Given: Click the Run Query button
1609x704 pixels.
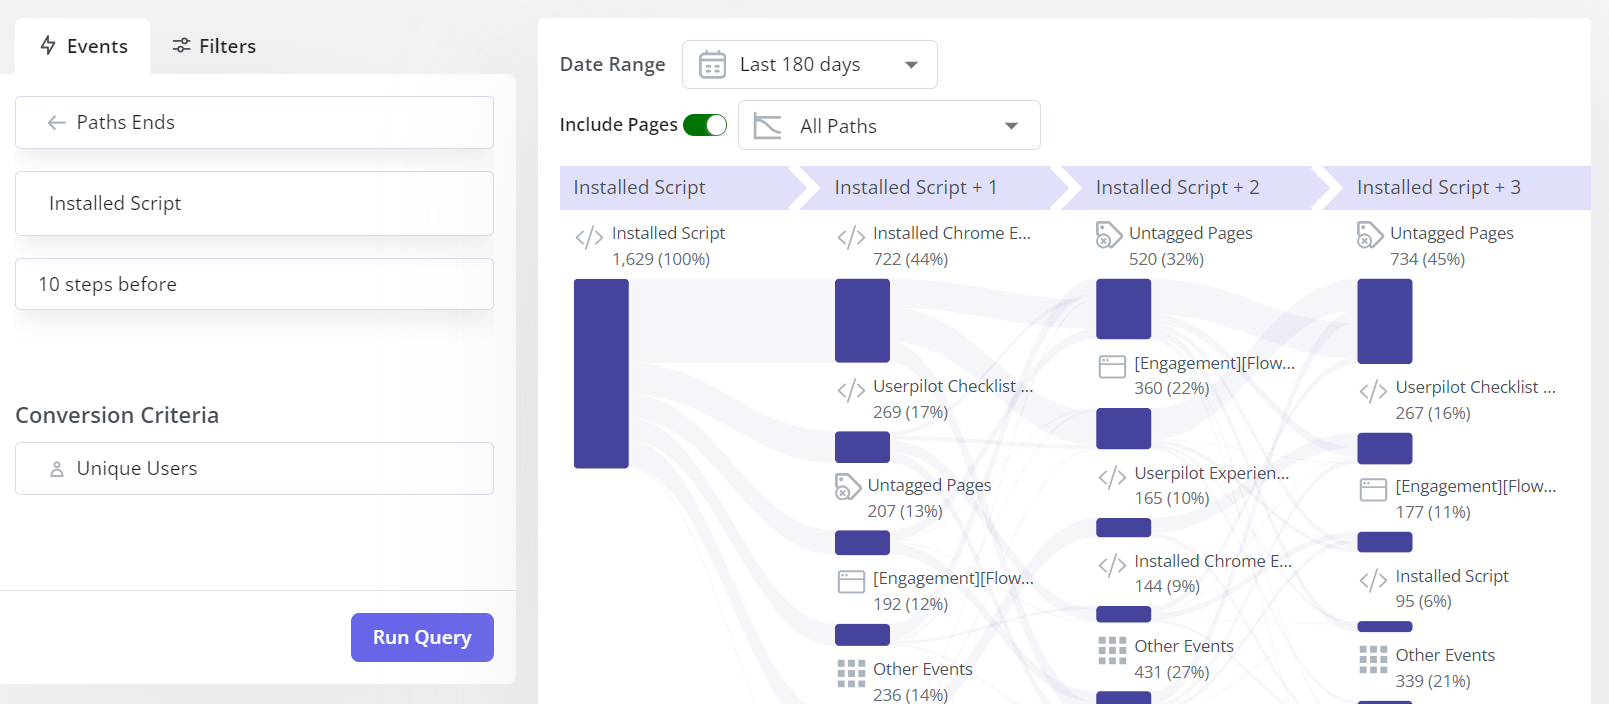Looking at the screenshot, I should tap(422, 637).
